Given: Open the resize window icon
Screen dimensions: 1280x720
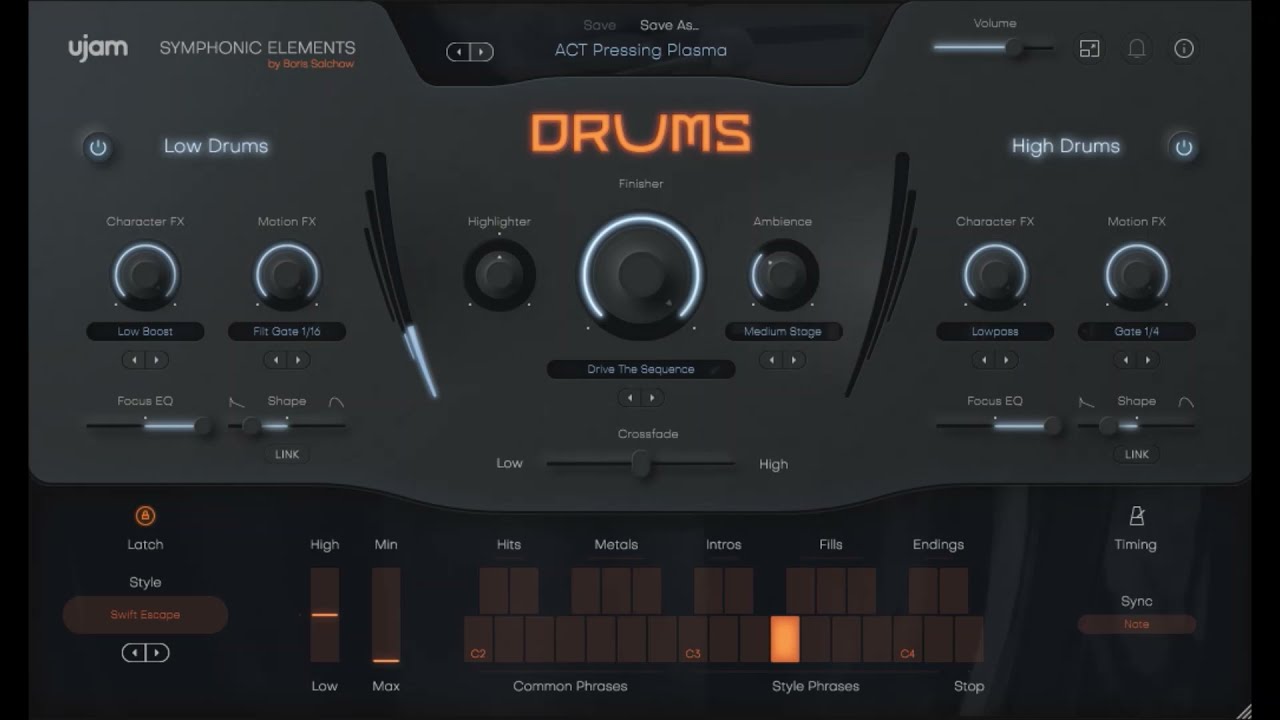Looking at the screenshot, I should click(1089, 48).
